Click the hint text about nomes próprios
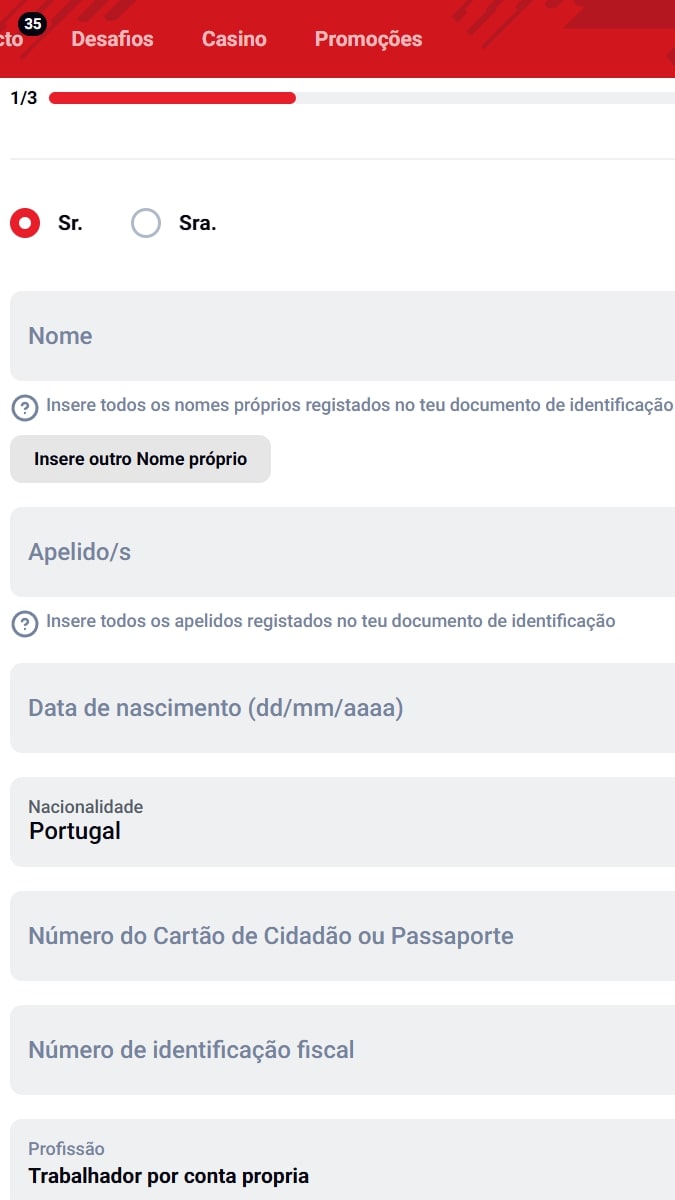The height and width of the screenshot is (1200, 675). coord(359,406)
